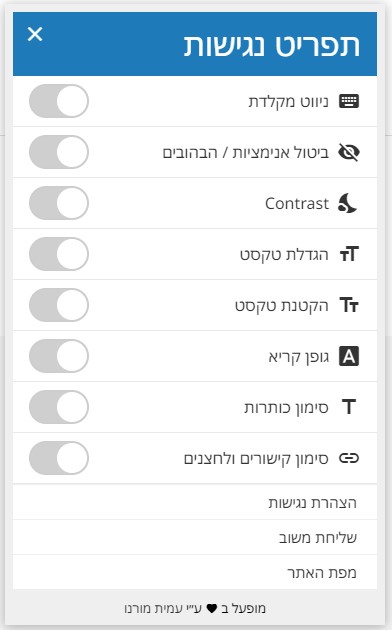This screenshot has width=392, height=630.
Task: Switch on the הגדלת טקסט toggle
Action: click(x=59, y=254)
